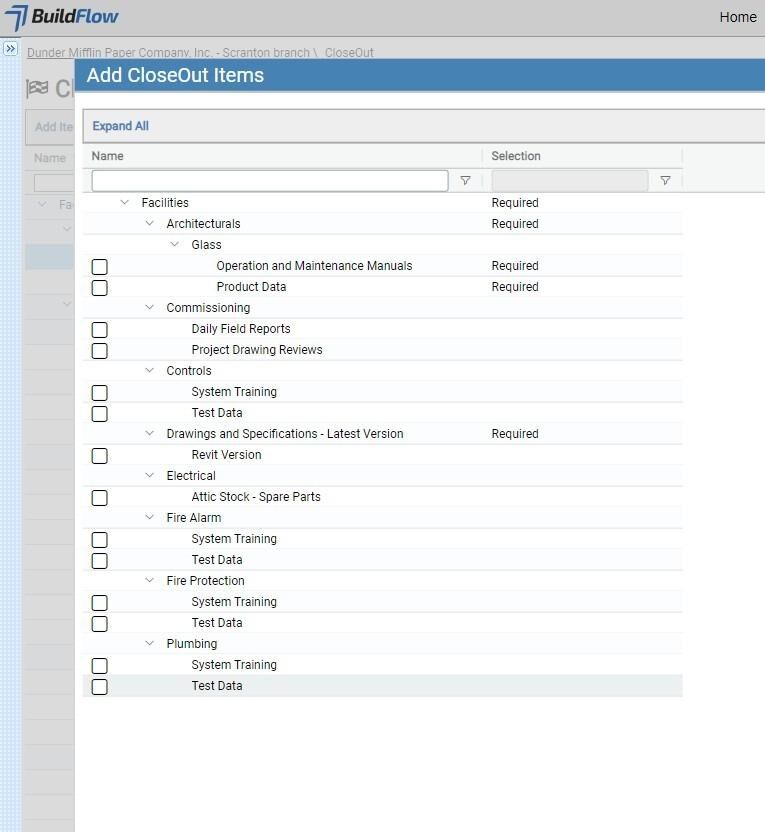Open the Selection column filter icon
765x832 pixels.
pos(665,181)
